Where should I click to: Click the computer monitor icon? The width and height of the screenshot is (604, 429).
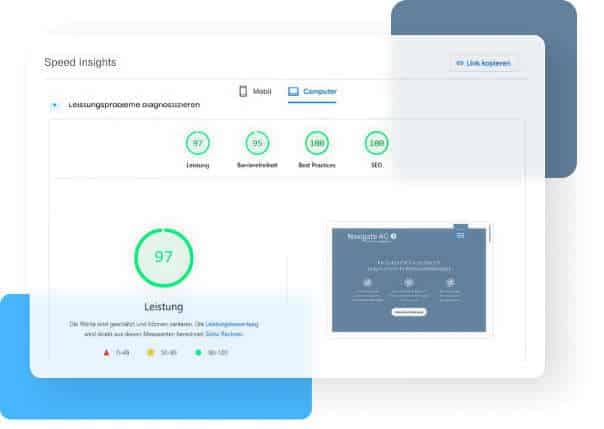(294, 91)
